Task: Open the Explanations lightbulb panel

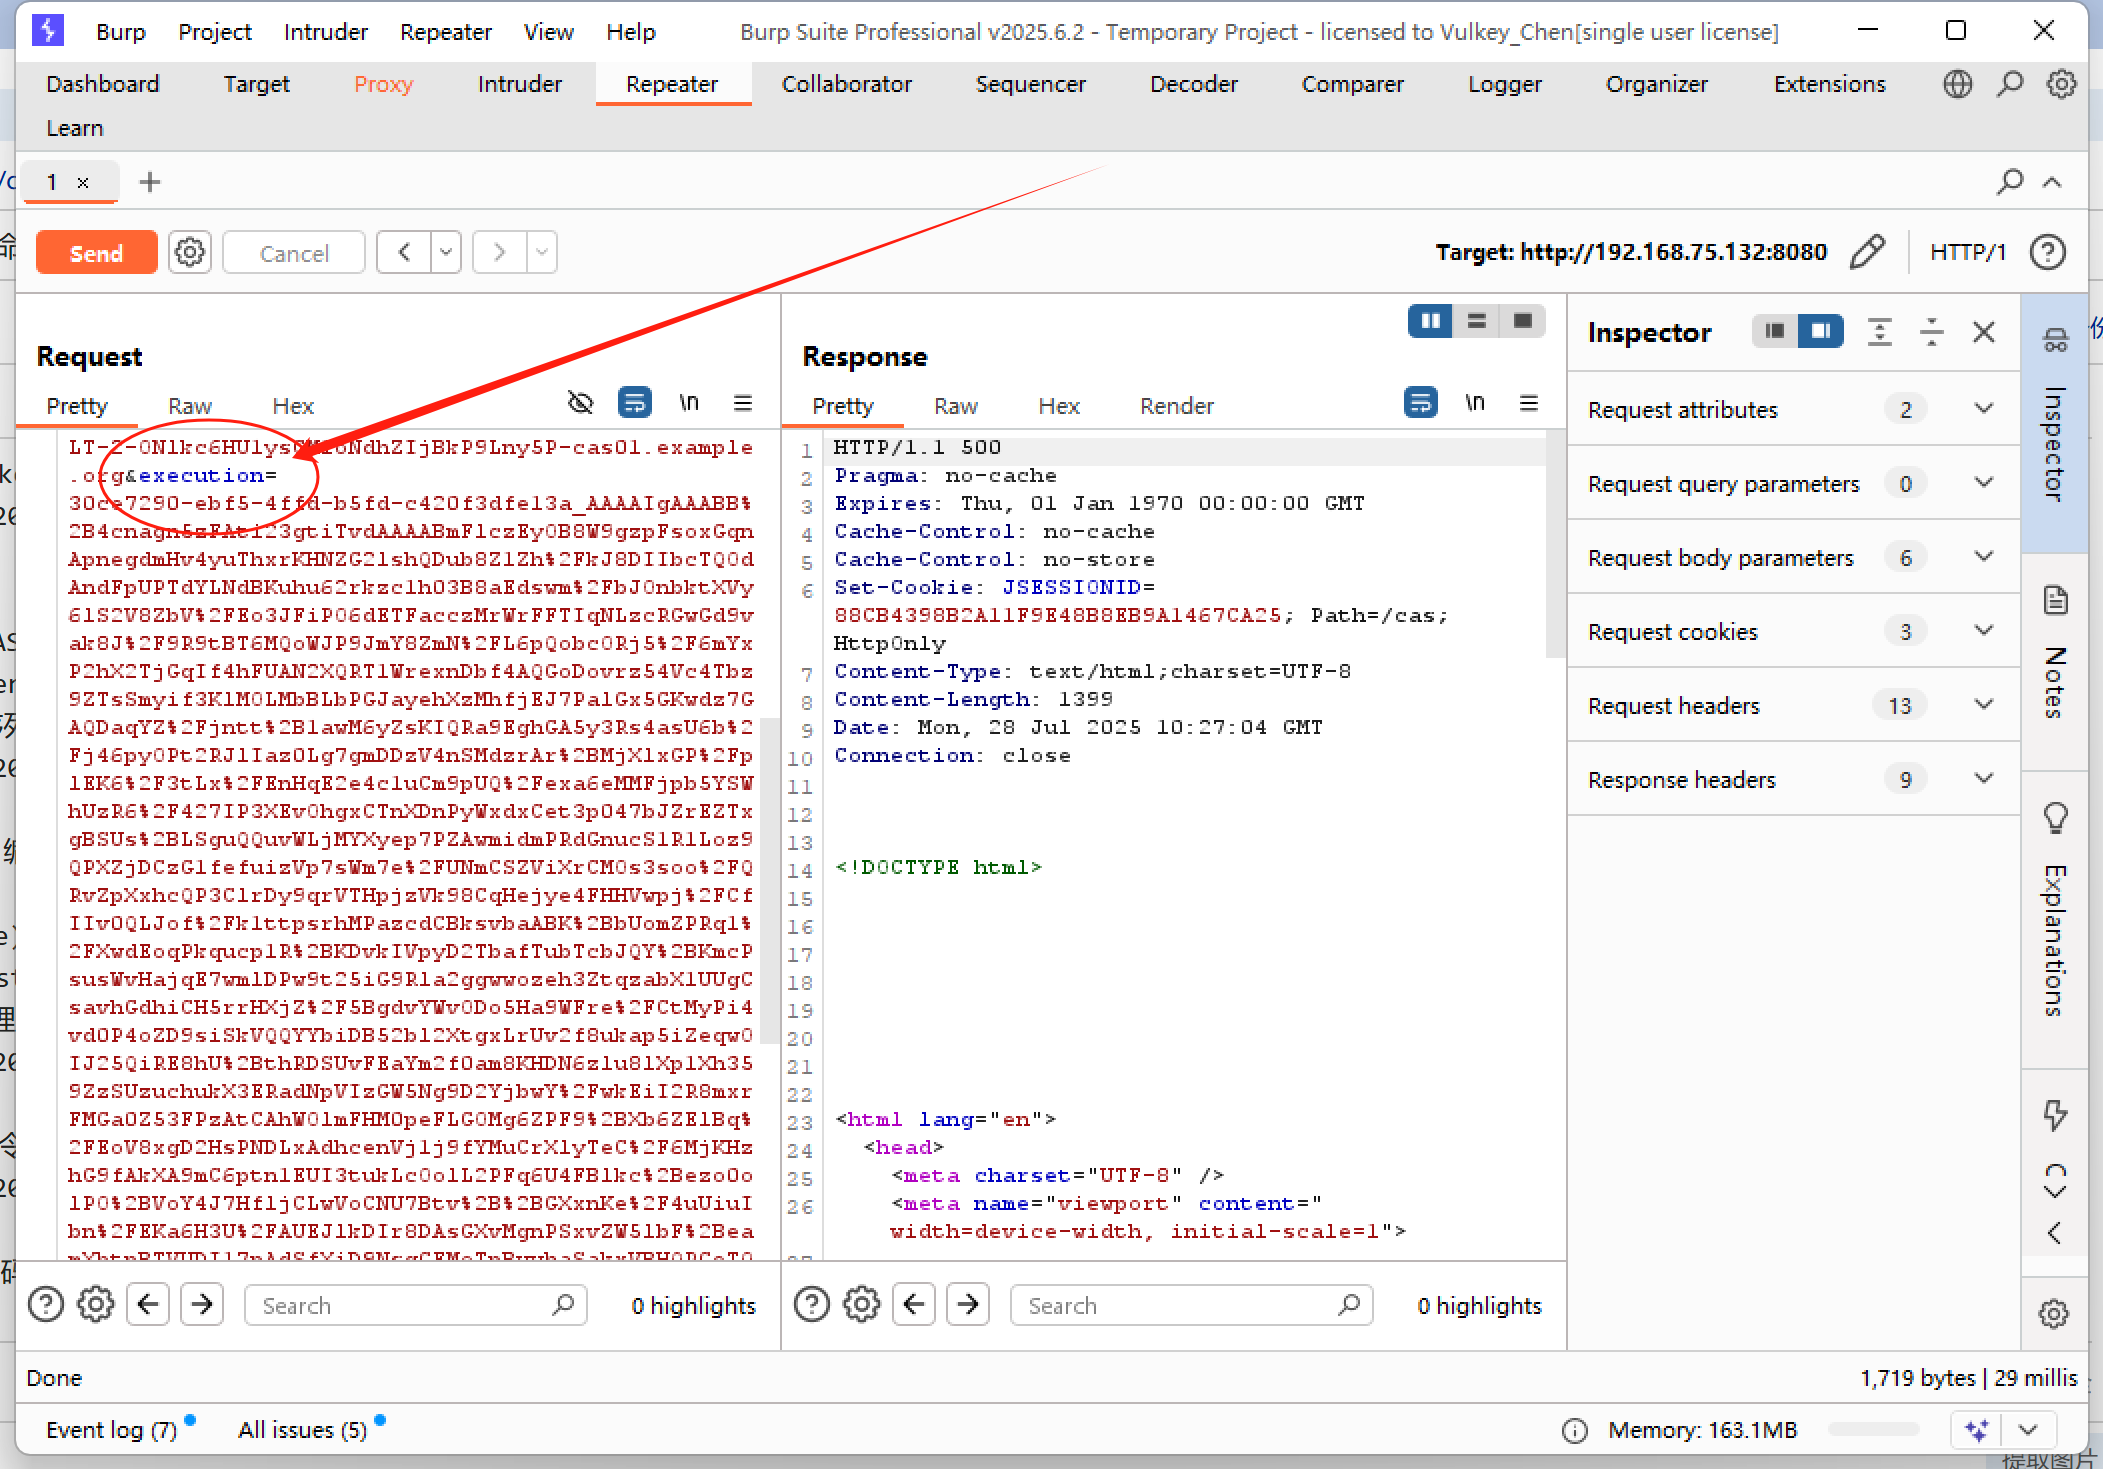Action: (x=2055, y=818)
